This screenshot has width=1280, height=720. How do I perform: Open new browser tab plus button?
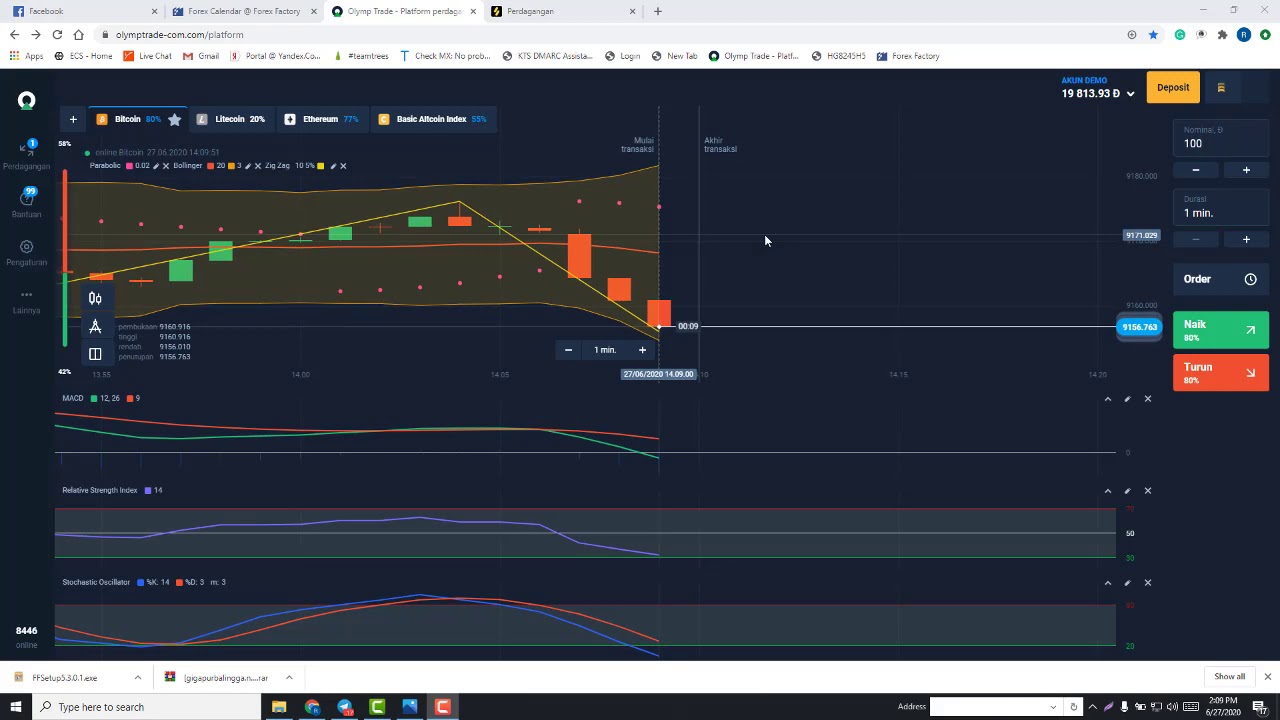tap(657, 11)
